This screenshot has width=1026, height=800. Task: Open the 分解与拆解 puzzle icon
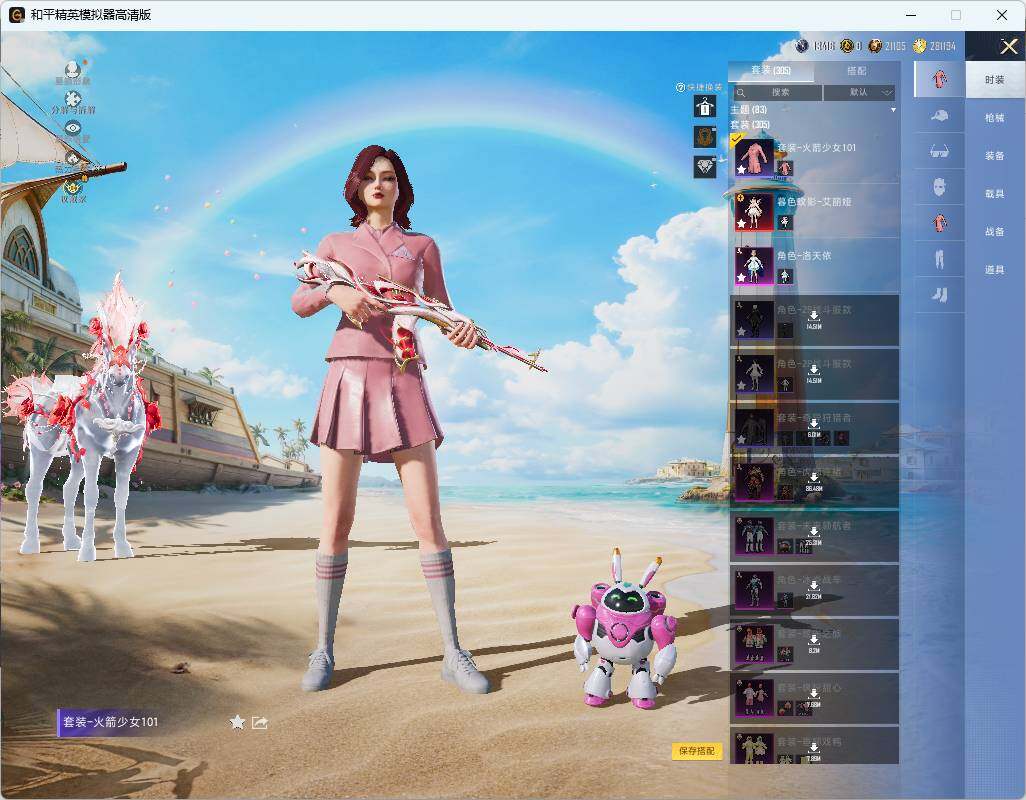click(x=73, y=99)
